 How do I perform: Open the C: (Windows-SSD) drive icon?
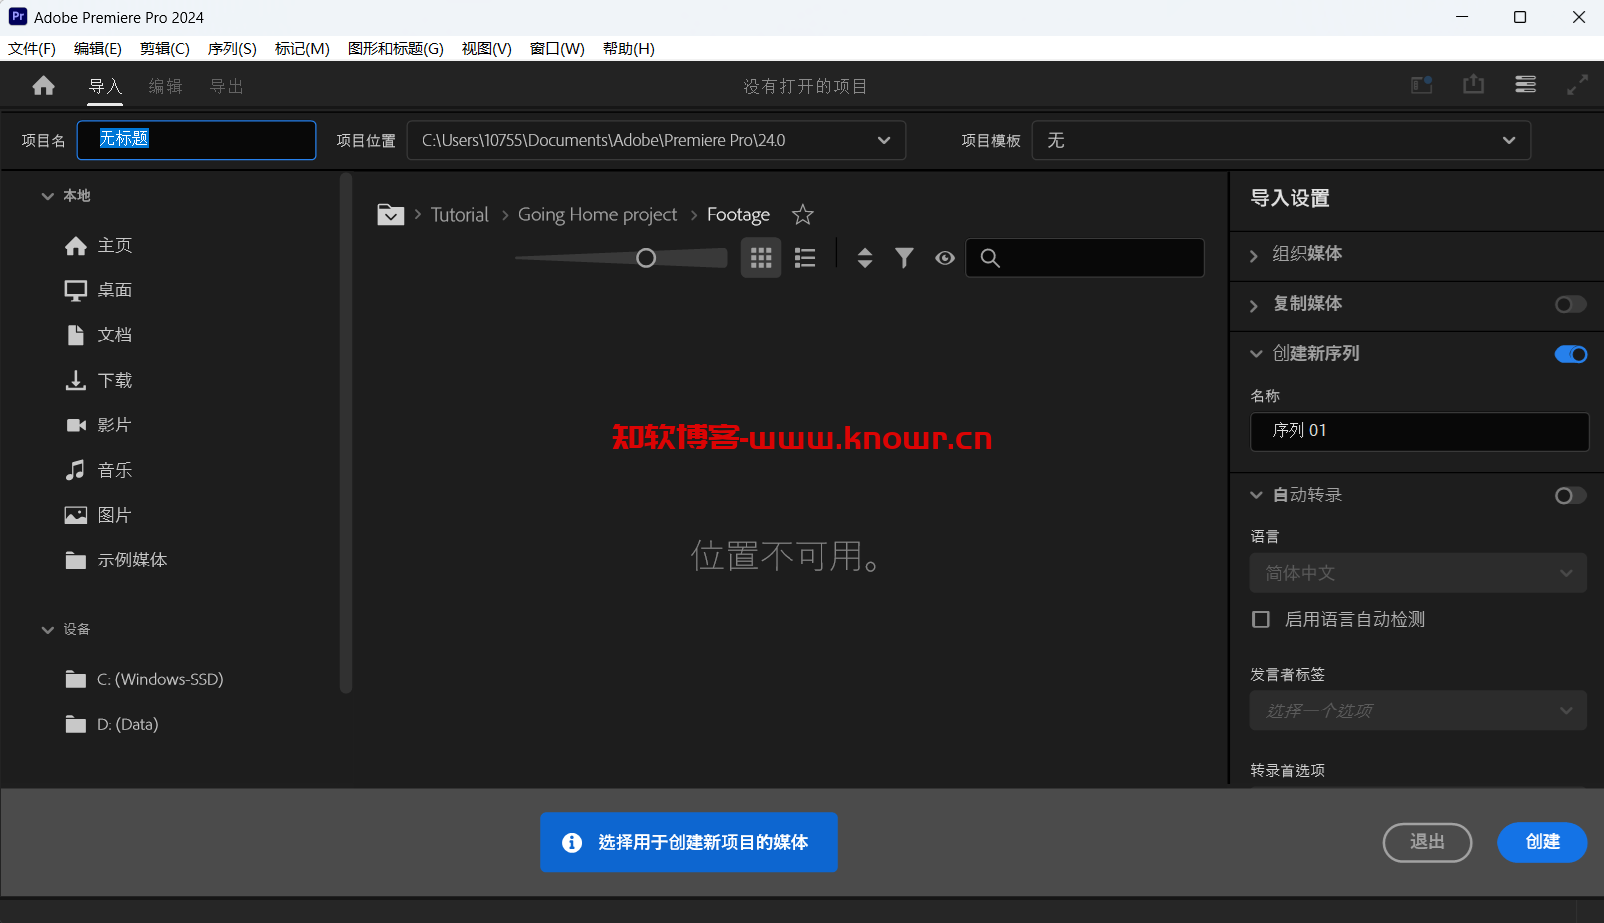[x=76, y=680]
